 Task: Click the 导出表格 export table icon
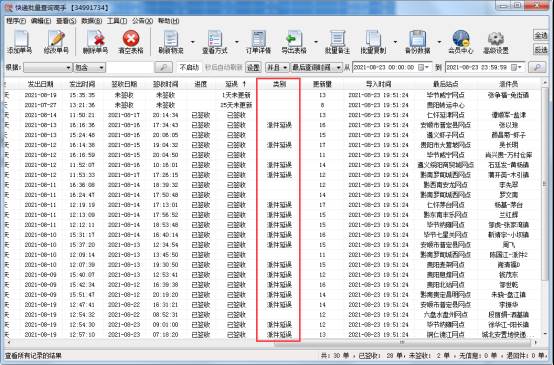[294, 39]
